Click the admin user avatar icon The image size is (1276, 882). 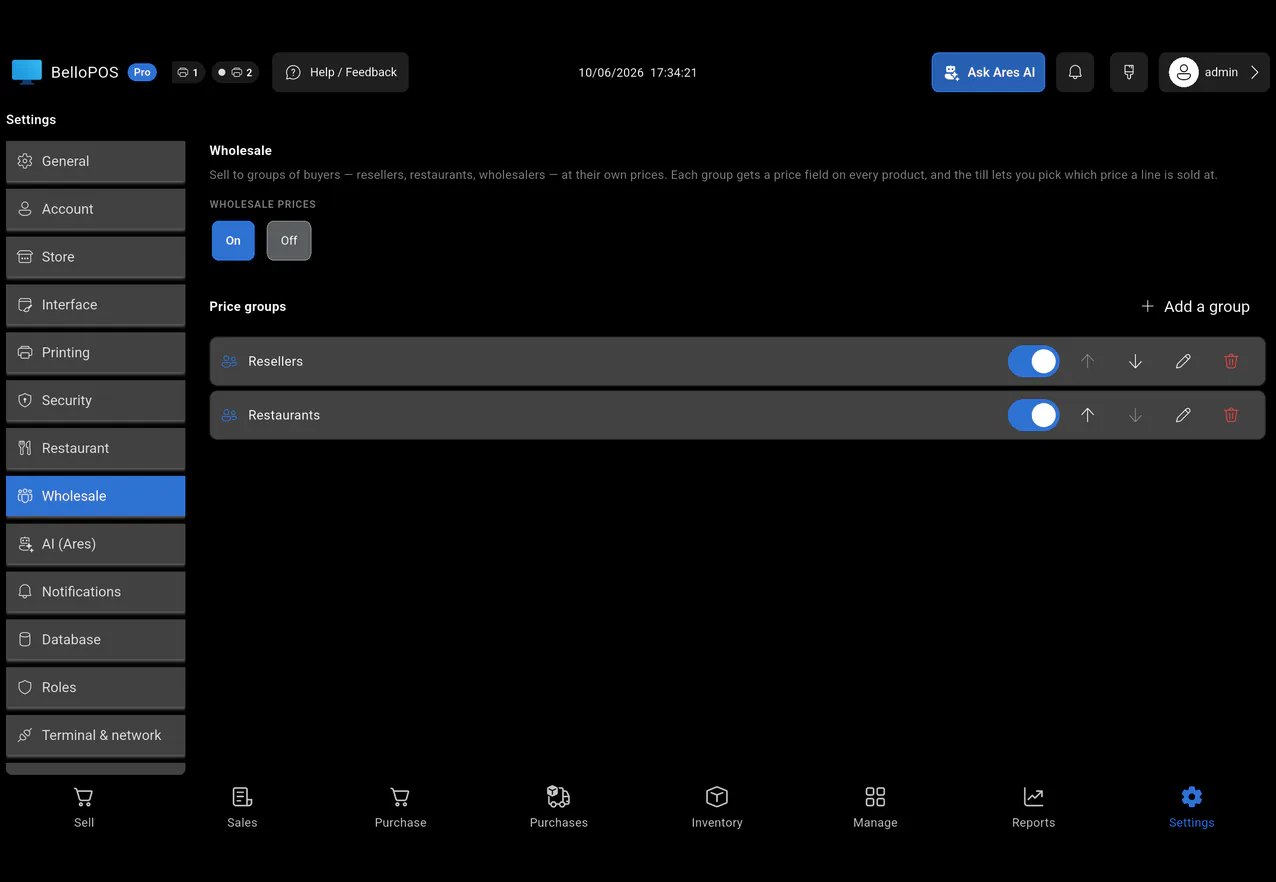1184,72
